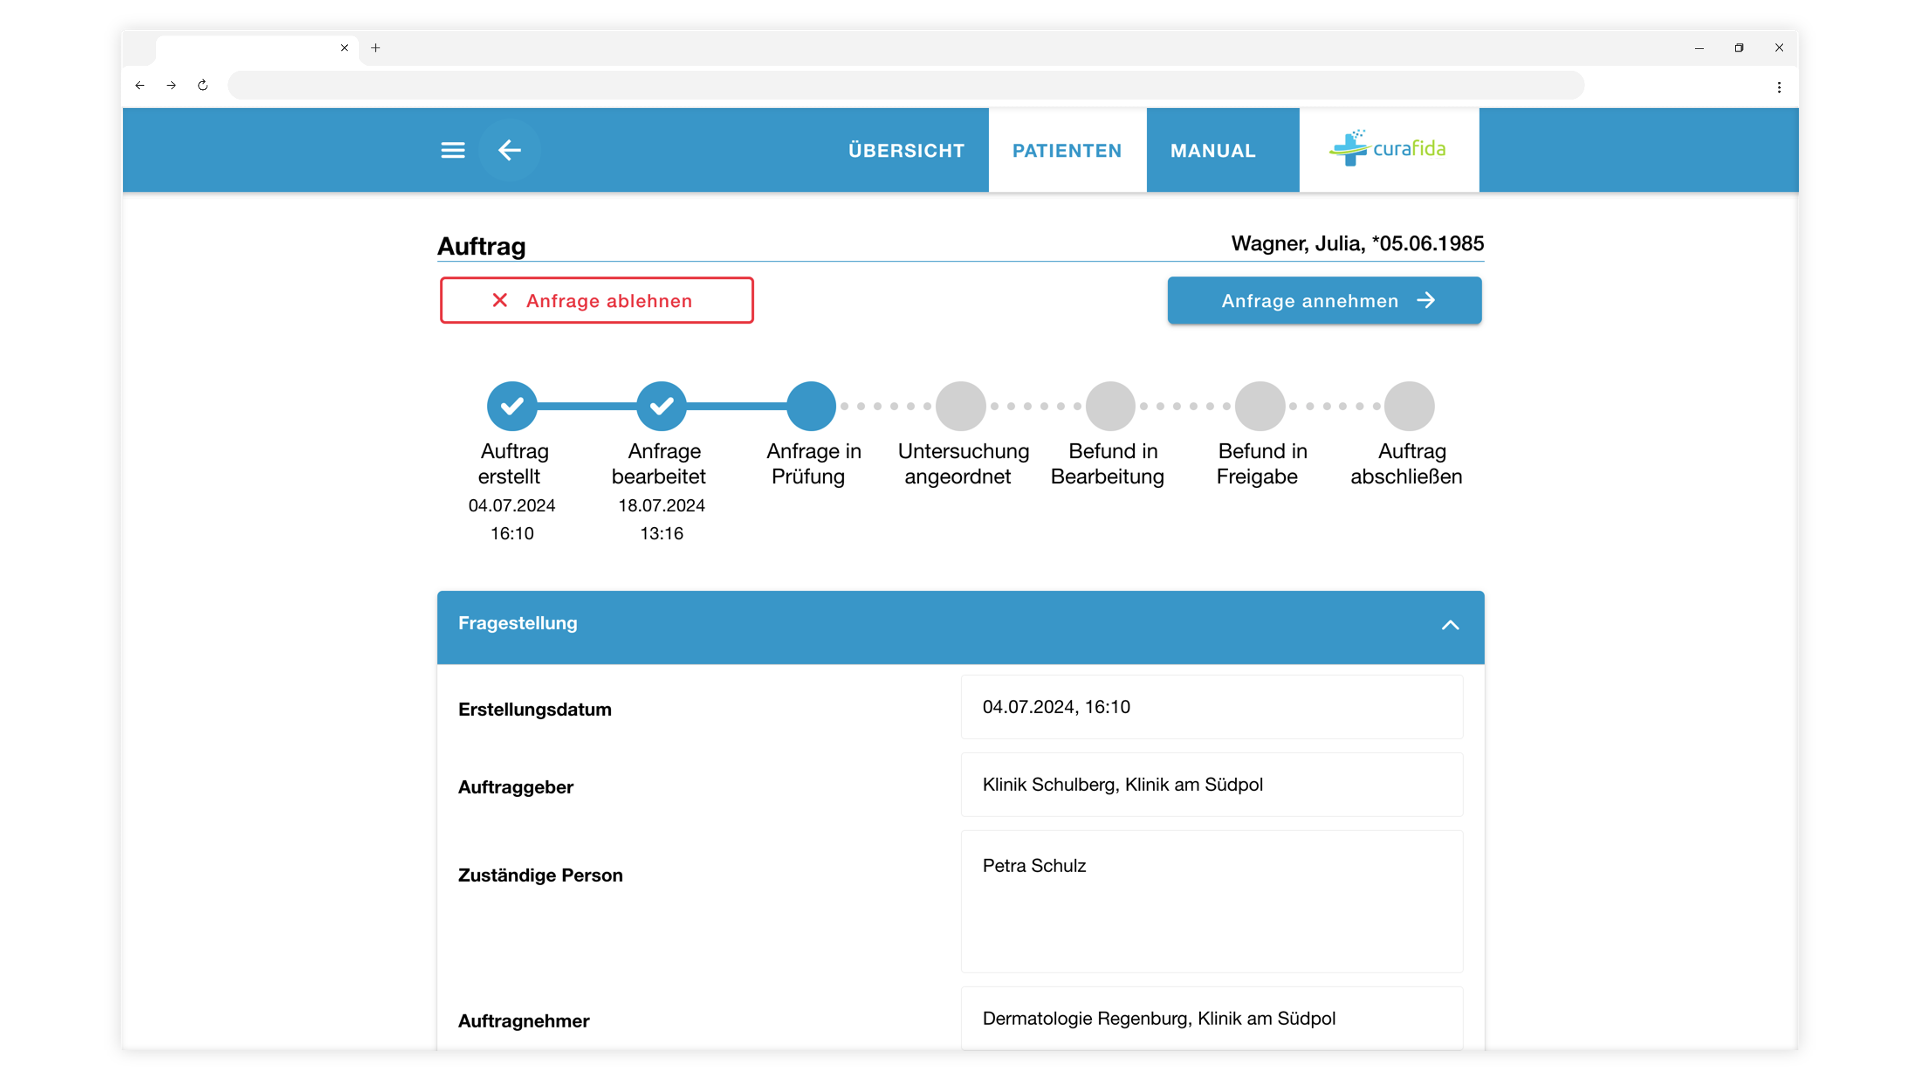The image size is (1920, 1080).
Task: Go back in browser history
Action: coord(140,86)
